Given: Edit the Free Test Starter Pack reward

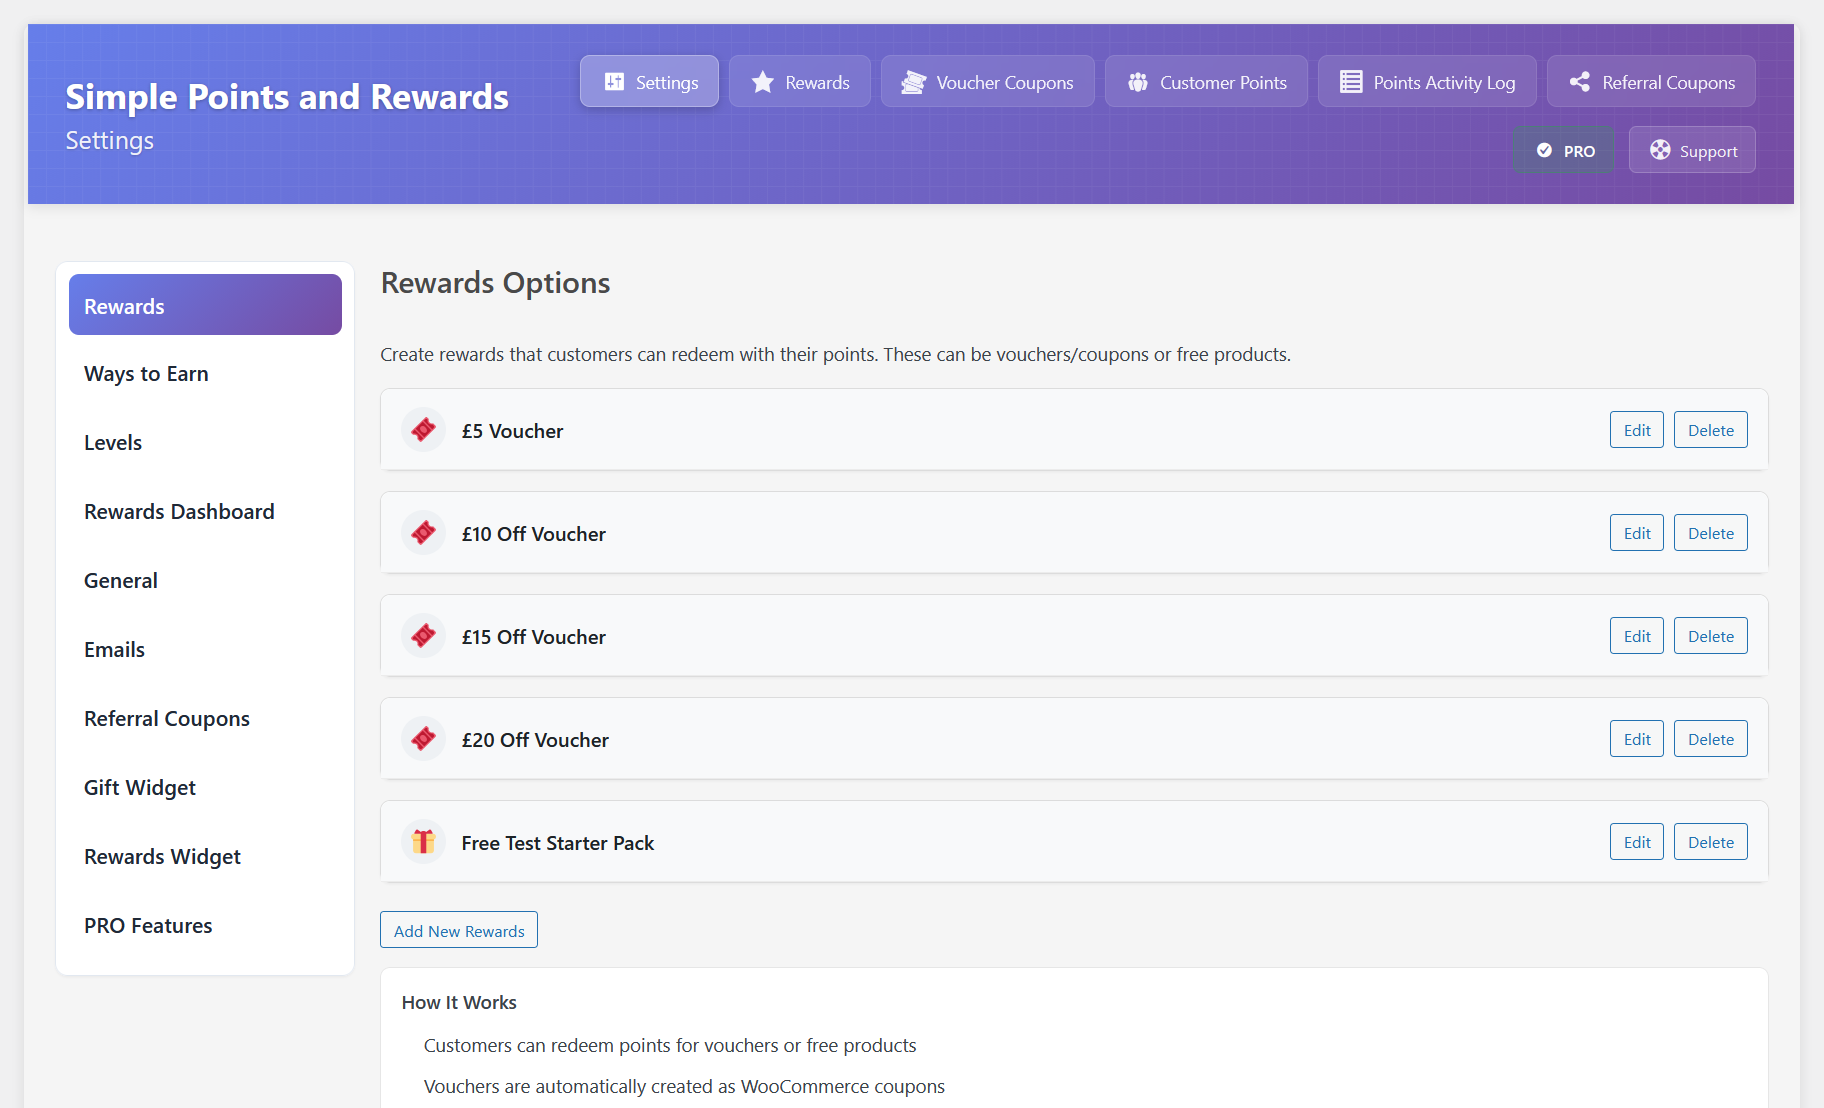Looking at the screenshot, I should tap(1636, 842).
